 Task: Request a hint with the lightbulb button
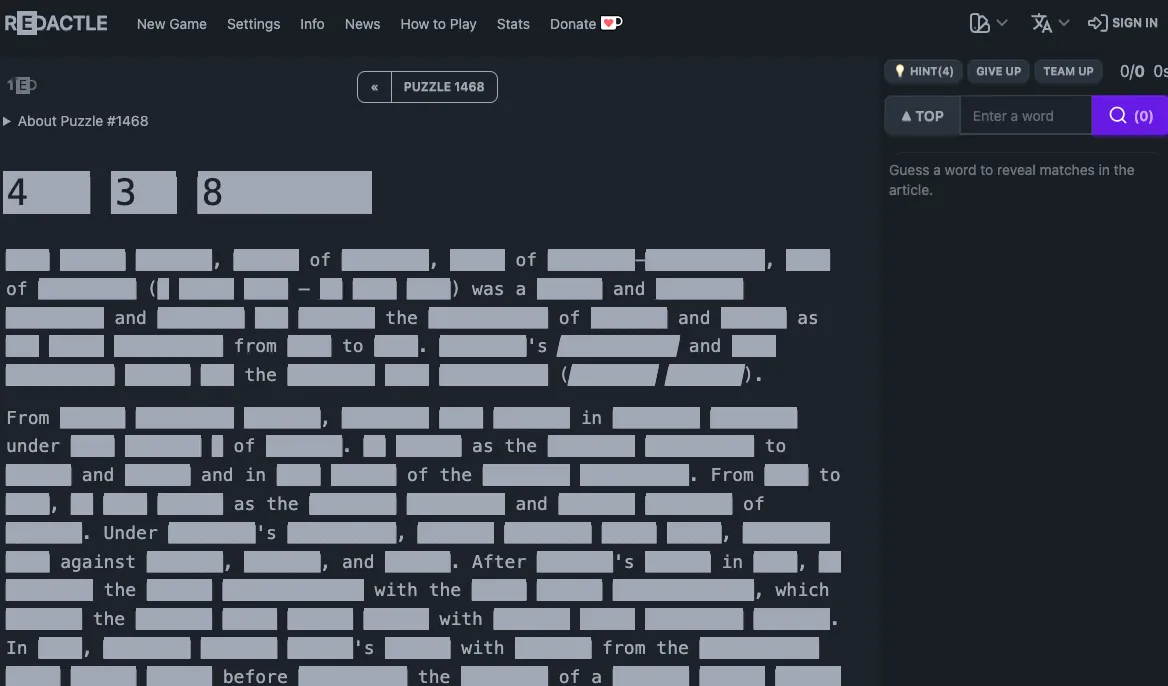click(x=923, y=71)
